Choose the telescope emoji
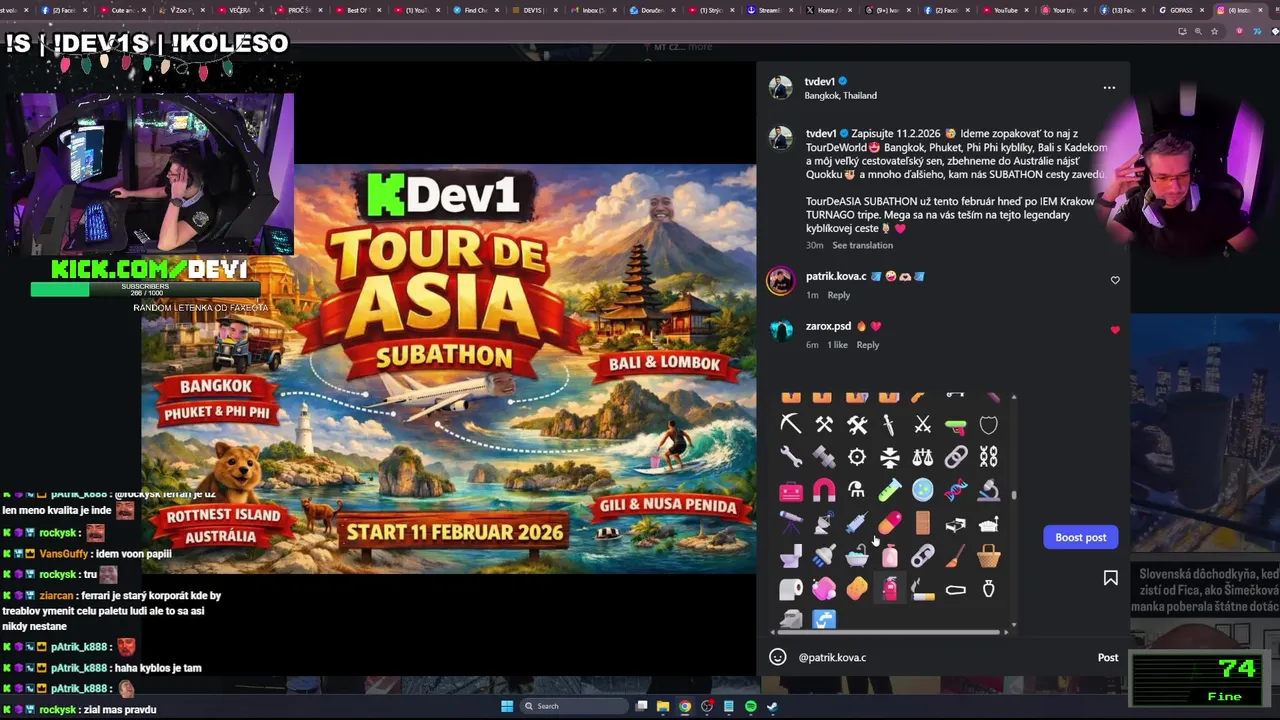Viewport: 1280px width, 720px height. pyautogui.click(x=791, y=523)
